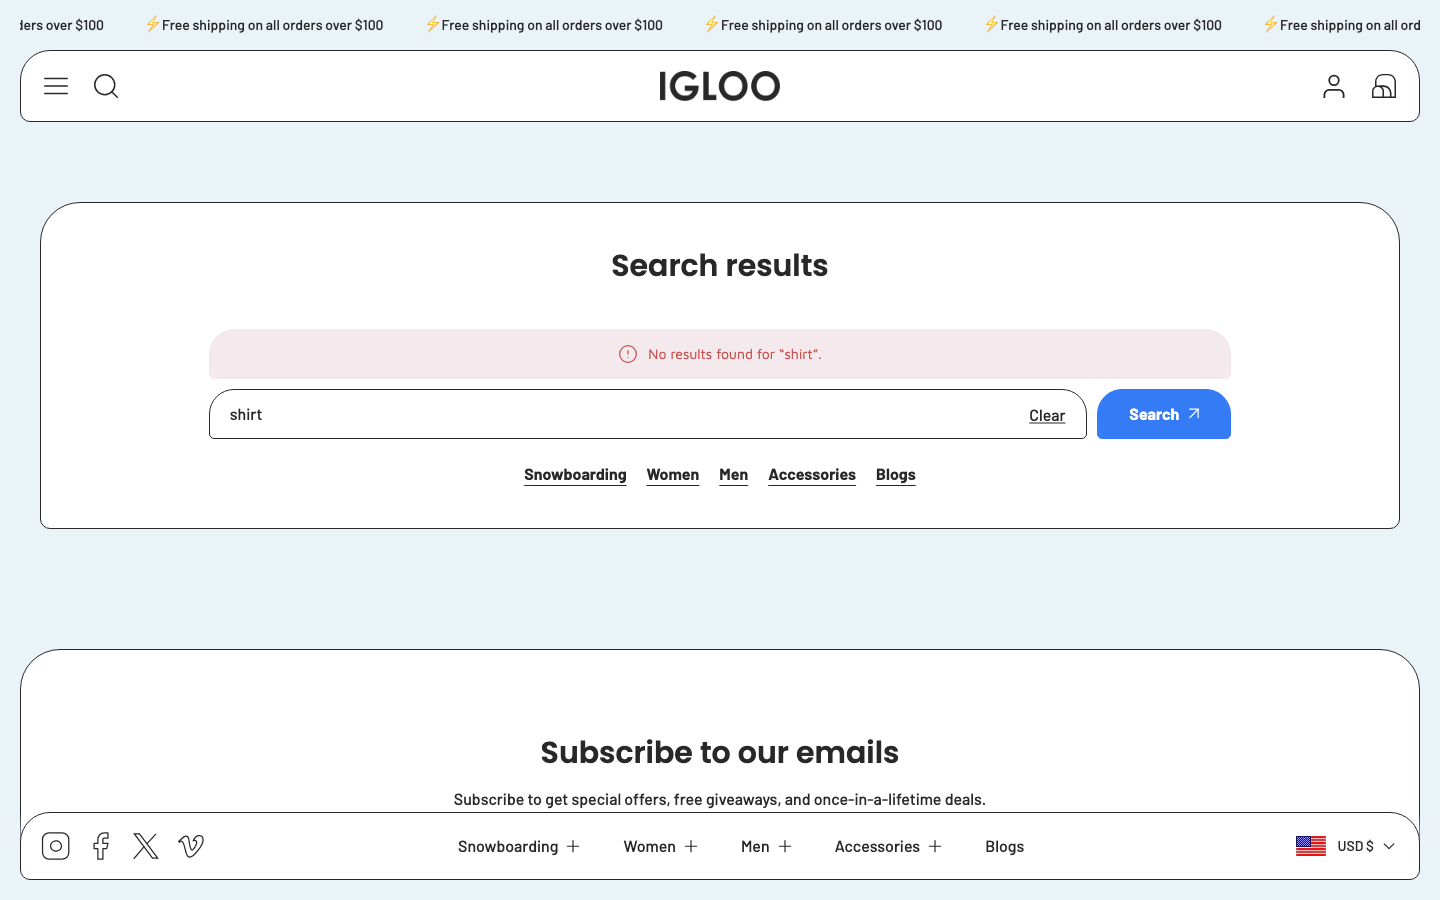Open the Snowboarding quick link under search
This screenshot has height=900, width=1440.
point(575,475)
